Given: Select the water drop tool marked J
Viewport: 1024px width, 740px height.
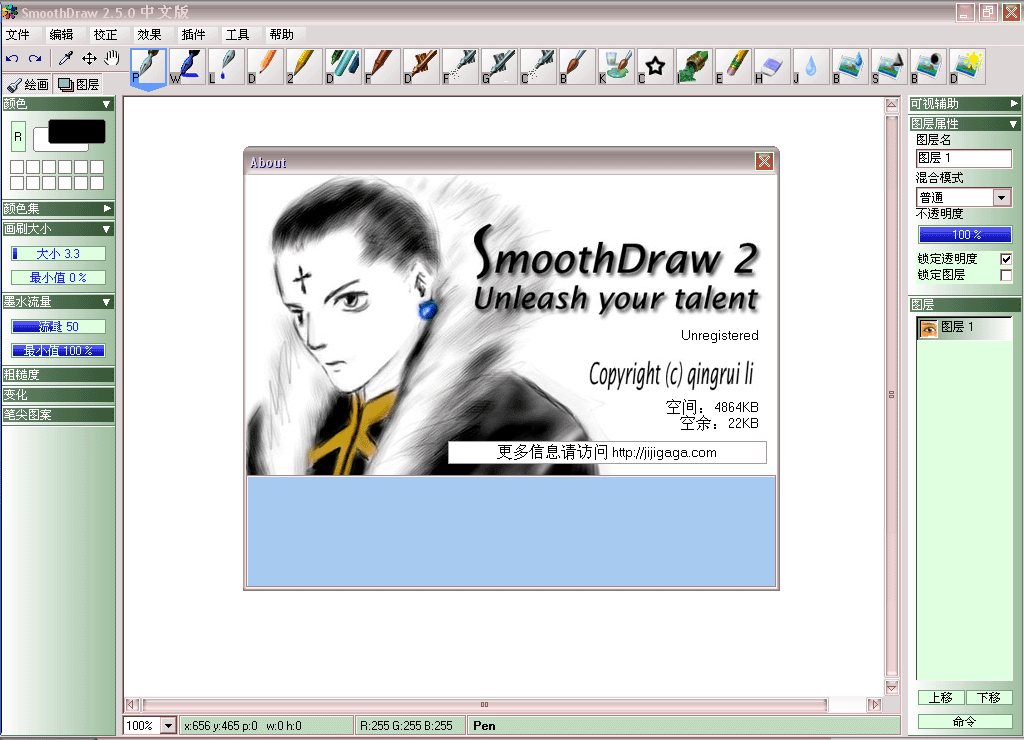Looking at the screenshot, I should click(810, 67).
